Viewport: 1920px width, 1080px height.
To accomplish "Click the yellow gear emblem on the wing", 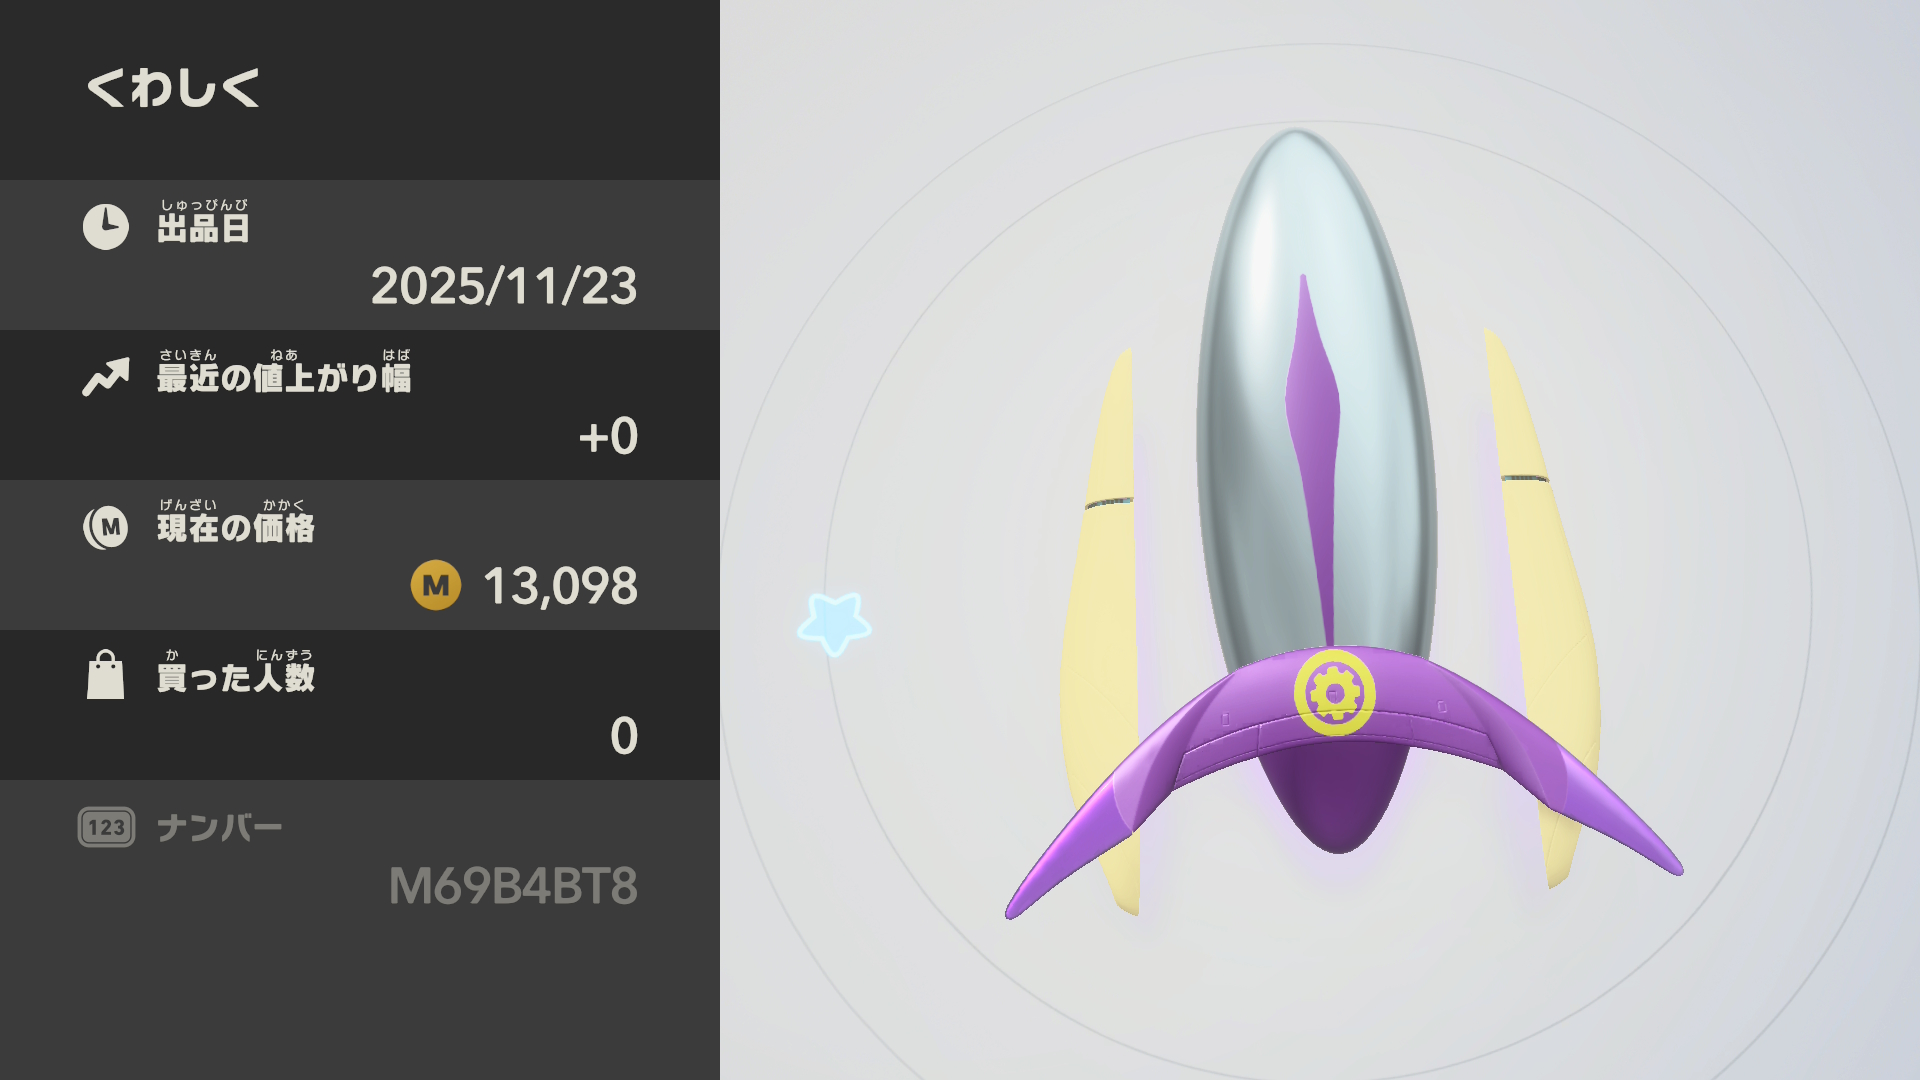I will (1335, 693).
